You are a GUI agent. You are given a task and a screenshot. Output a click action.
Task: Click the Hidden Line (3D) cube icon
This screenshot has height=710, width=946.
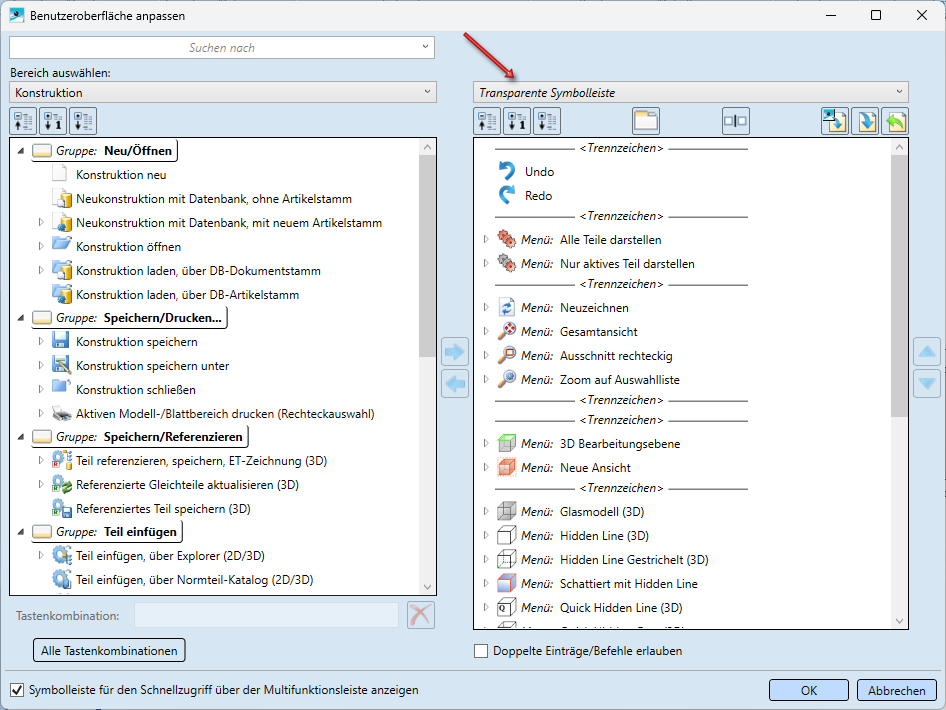tap(507, 535)
